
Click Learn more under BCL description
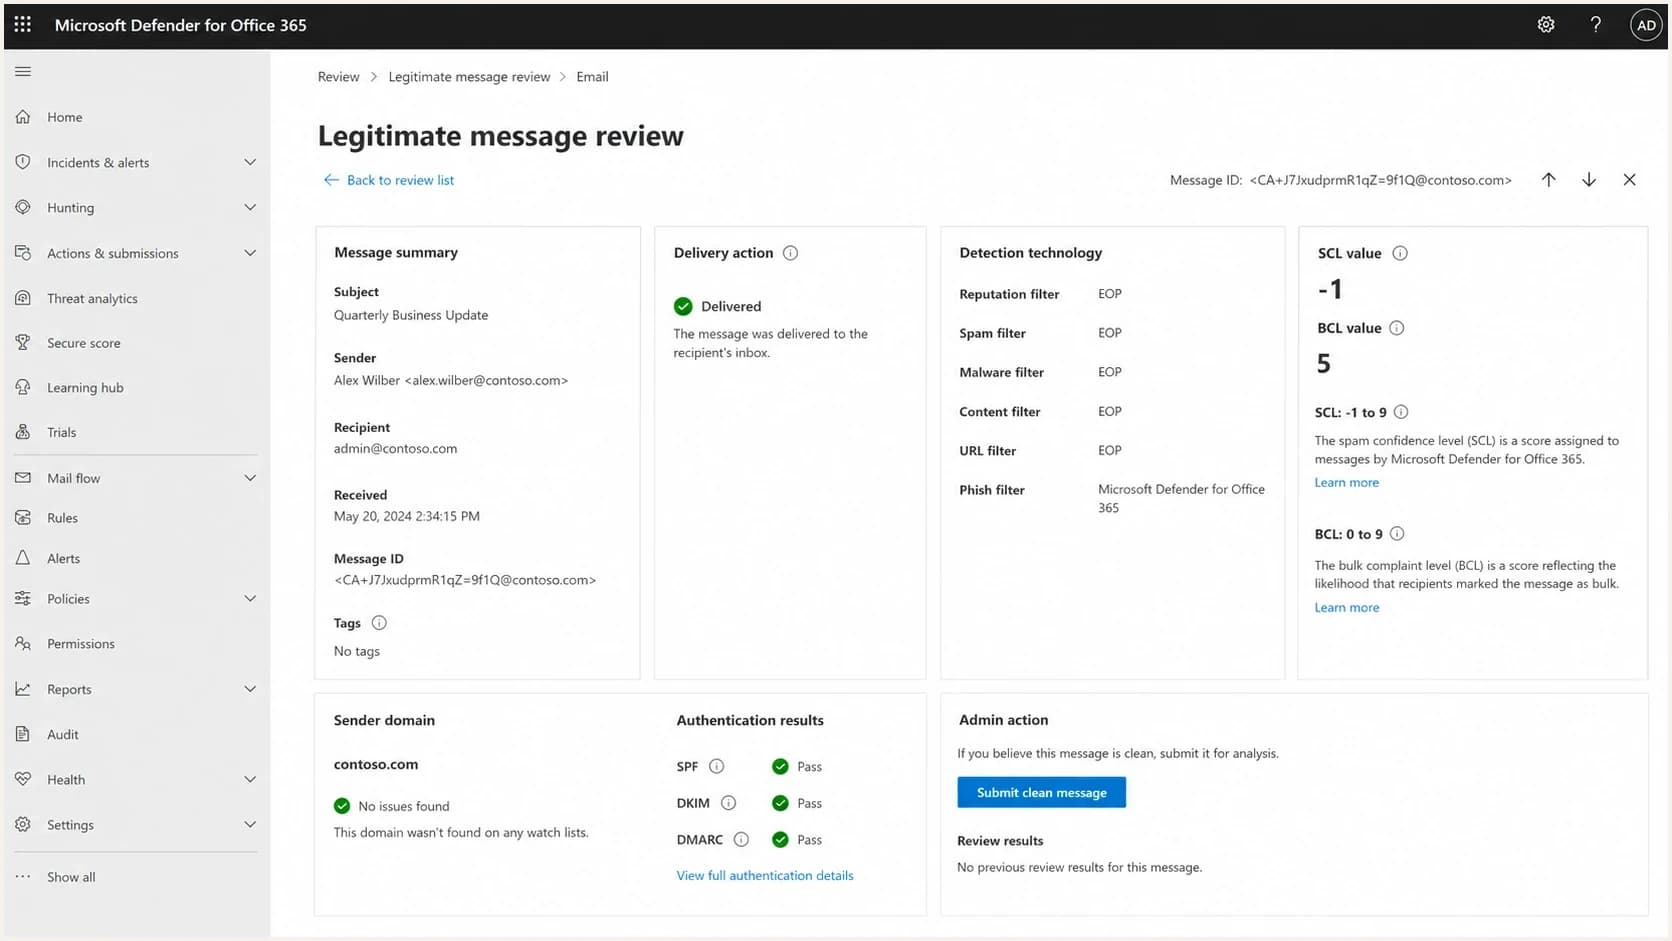tap(1346, 607)
